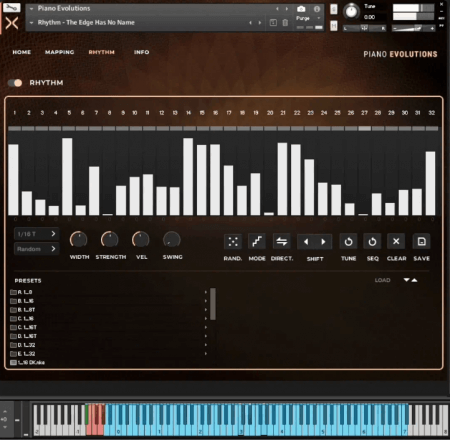
Task: Click the SEQ reset icon
Action: coord(372,242)
